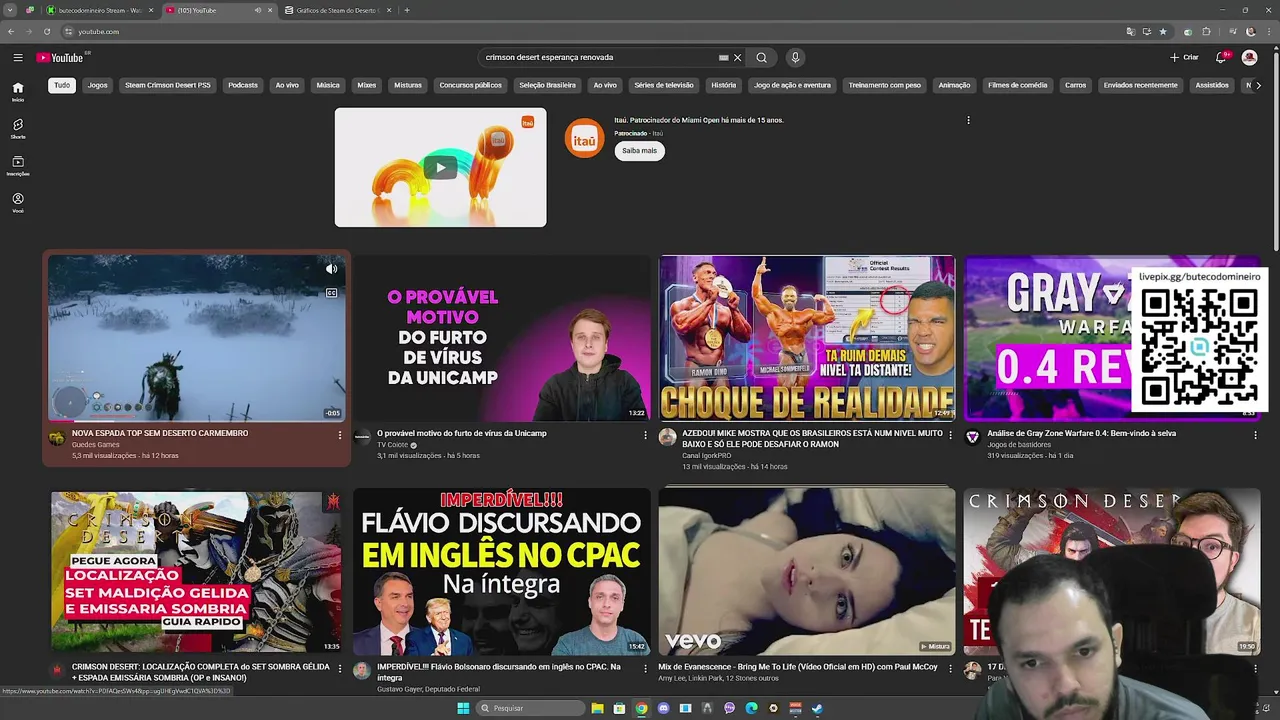Open Discord from the taskbar

point(663,708)
